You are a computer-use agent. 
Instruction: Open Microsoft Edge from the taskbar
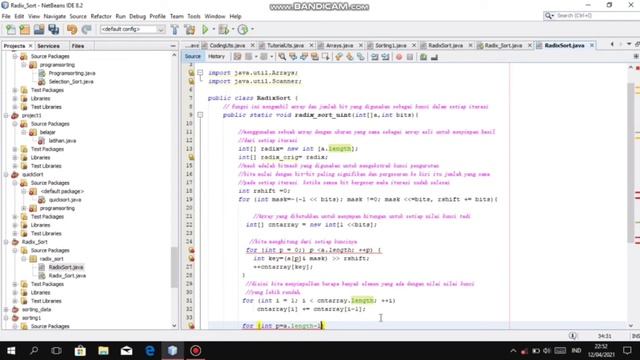point(150,351)
